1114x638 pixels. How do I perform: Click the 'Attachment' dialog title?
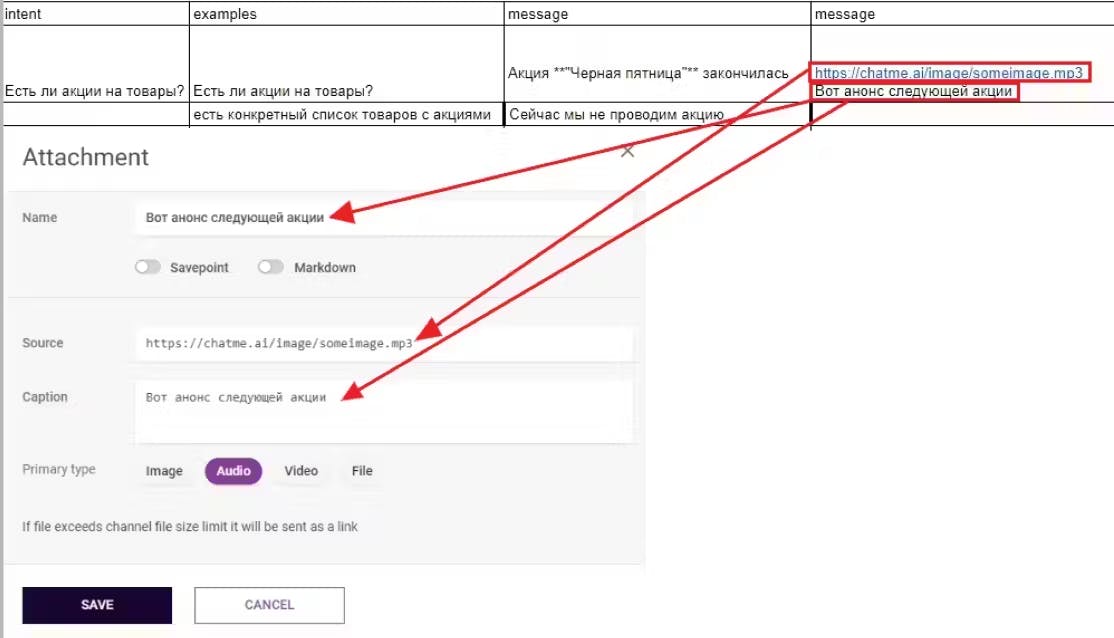(86, 157)
